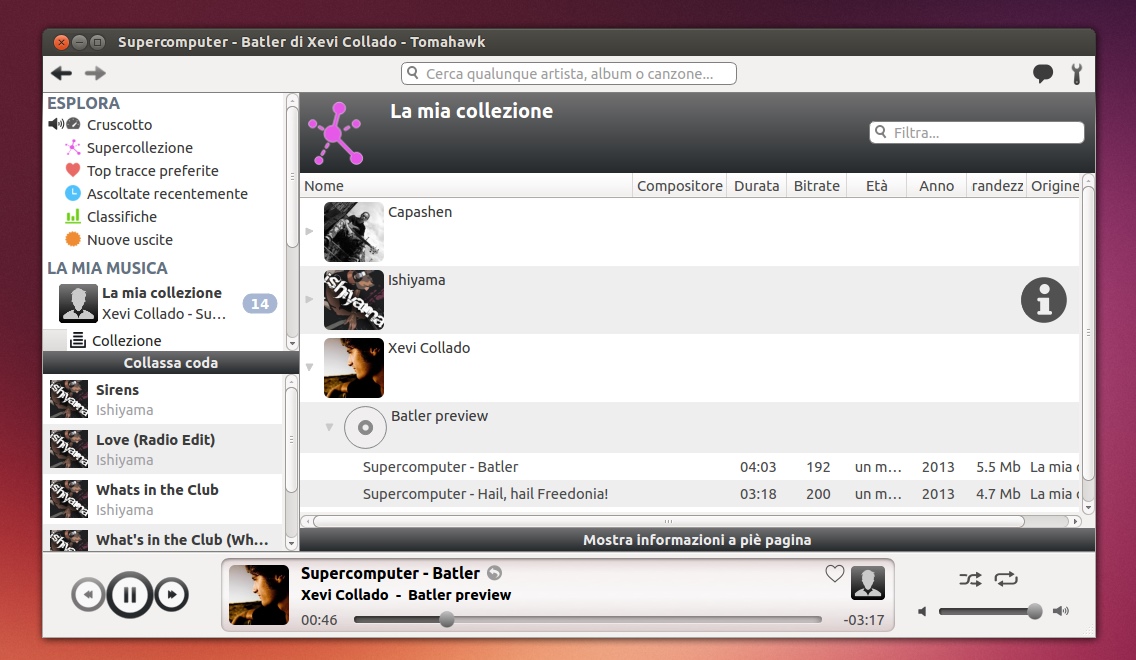Open Nuove uscite in sidebar
The height and width of the screenshot is (660, 1136).
(130, 240)
